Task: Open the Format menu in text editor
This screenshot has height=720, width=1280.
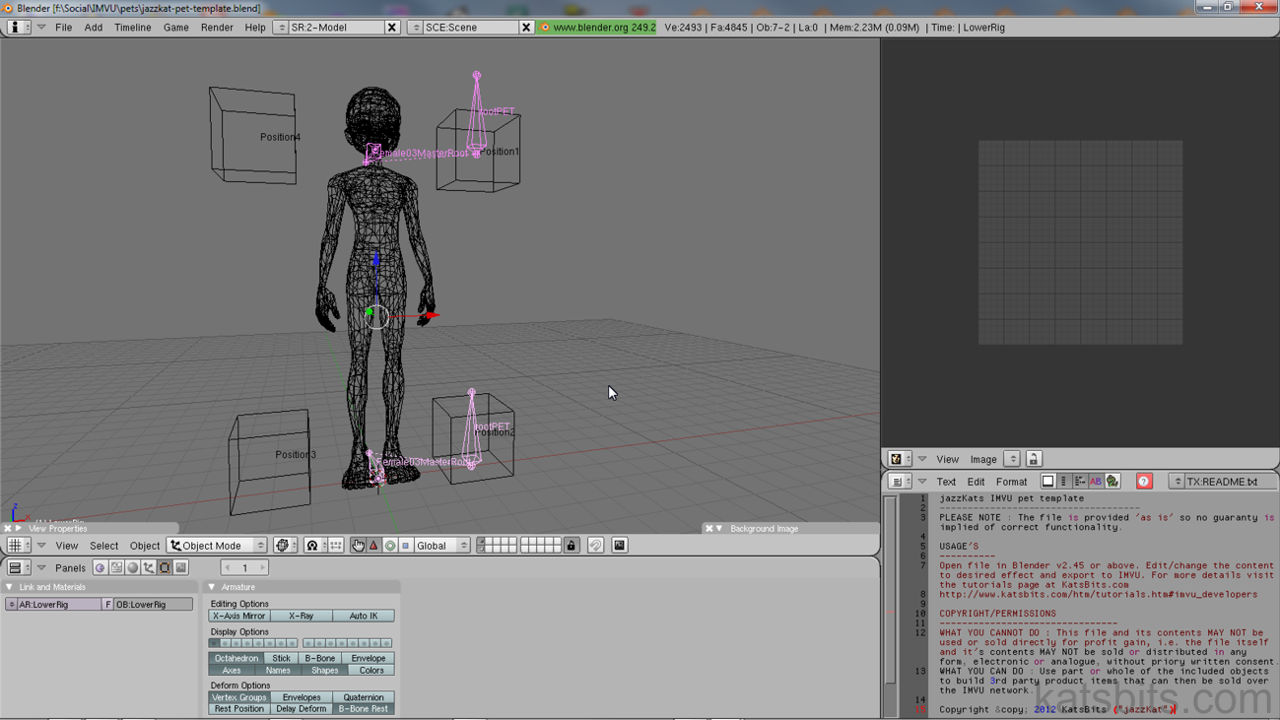Action: pyautogui.click(x=1011, y=481)
